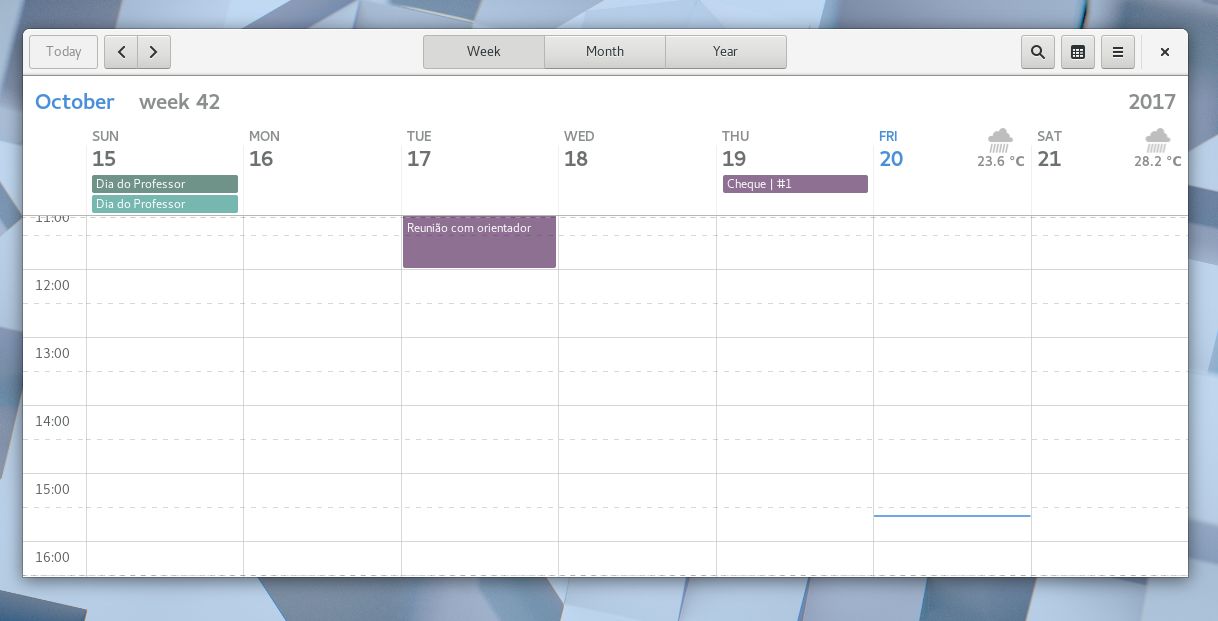Click Friday's rain weather icon

pos(1000,139)
